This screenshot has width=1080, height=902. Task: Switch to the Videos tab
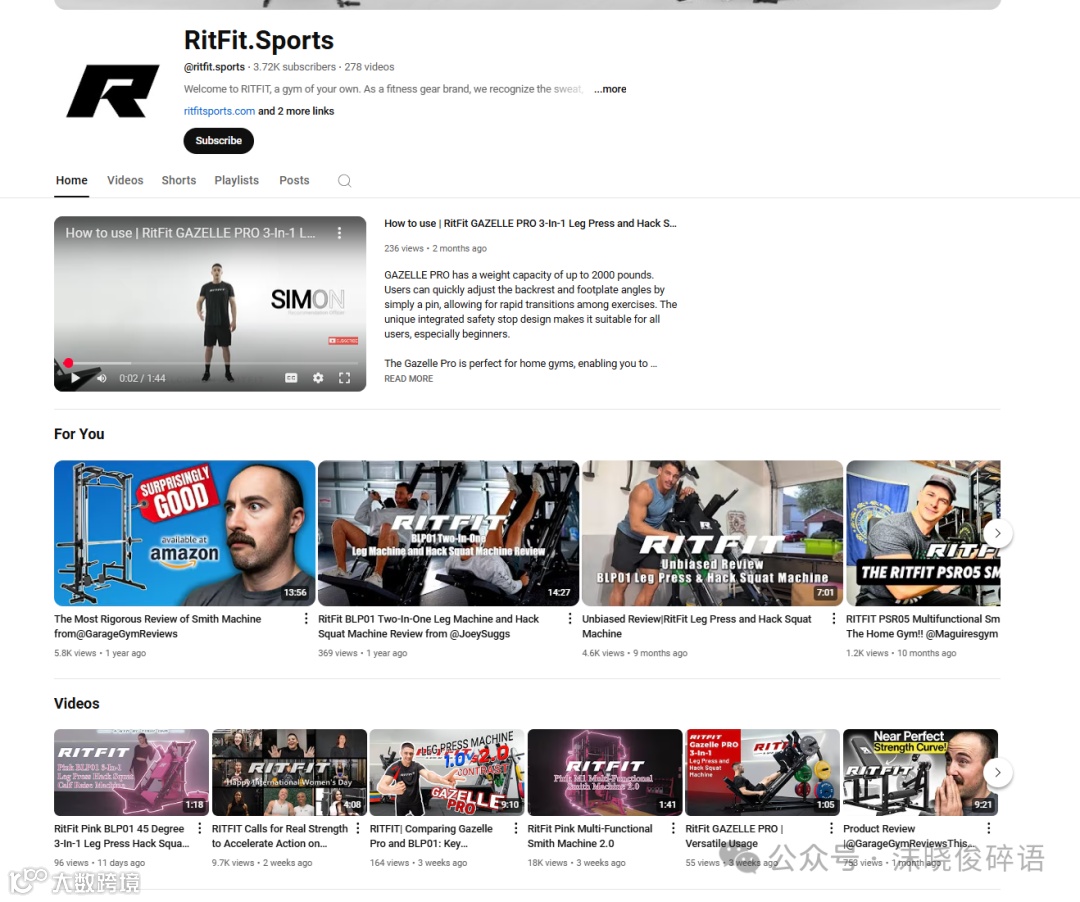tap(125, 180)
